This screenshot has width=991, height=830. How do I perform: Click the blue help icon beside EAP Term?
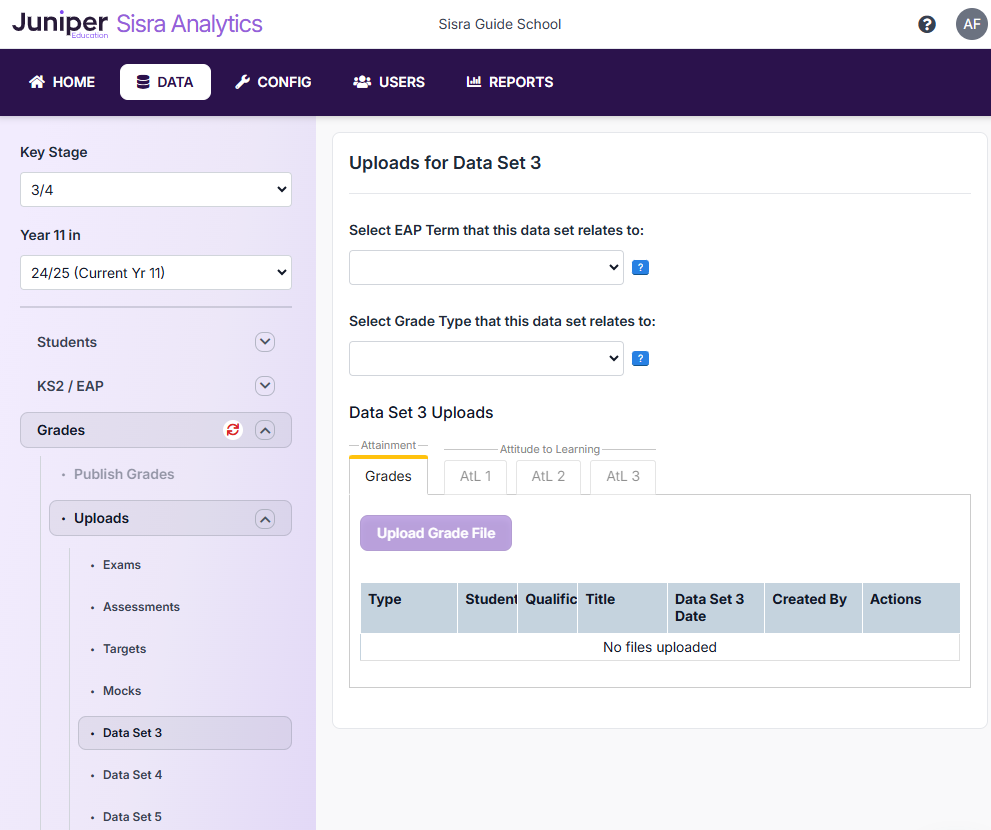[641, 268]
